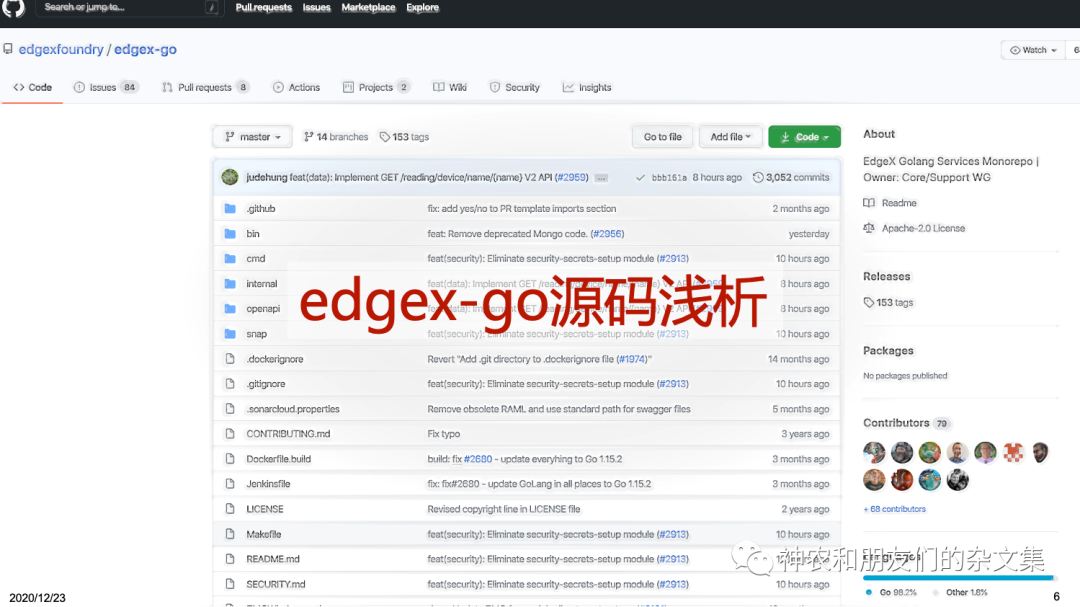Open the edgex-go repository link

point(145,50)
